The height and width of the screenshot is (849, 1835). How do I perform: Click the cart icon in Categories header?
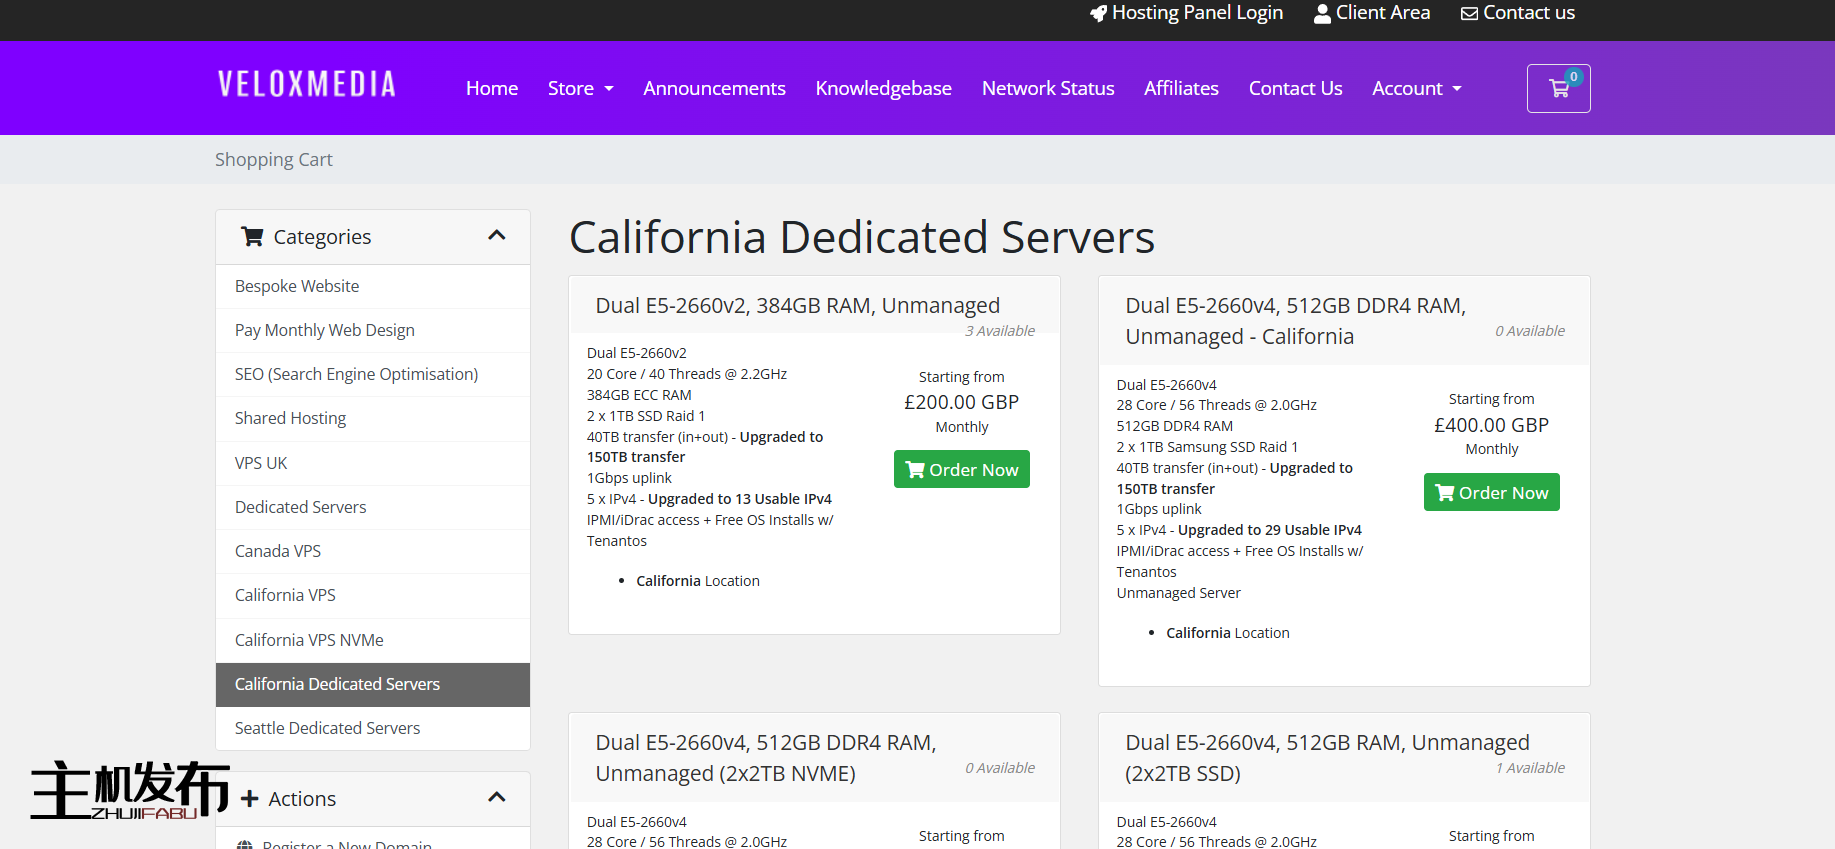[252, 237]
